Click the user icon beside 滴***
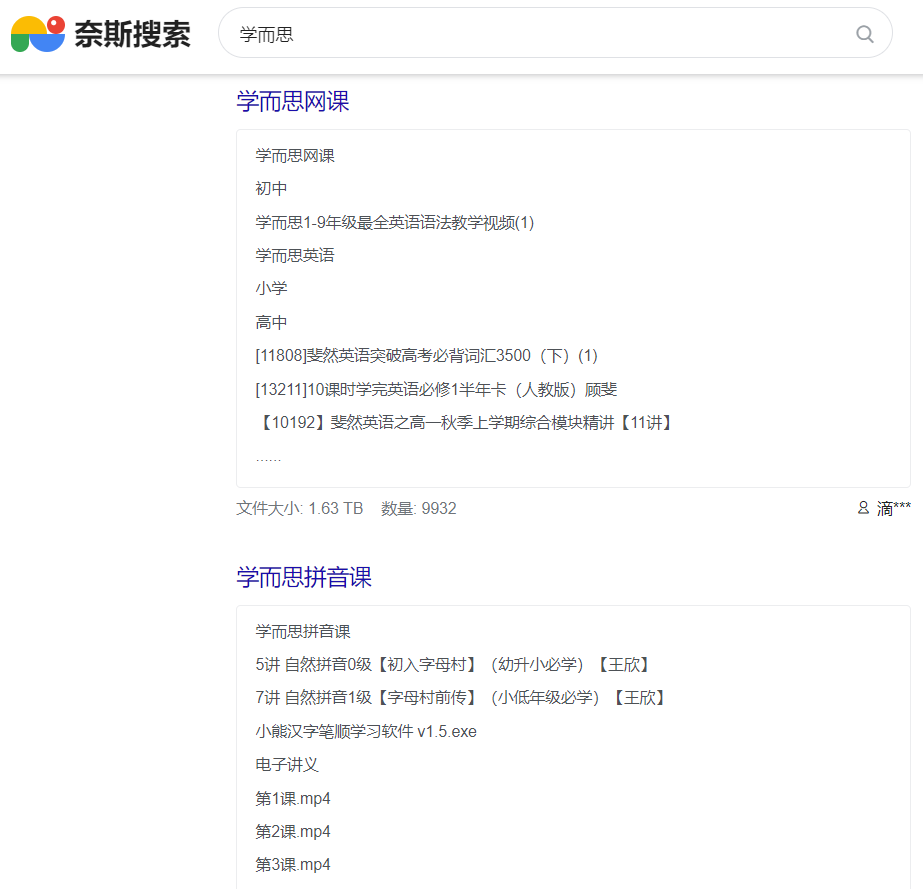This screenshot has height=889, width=923. coord(863,507)
